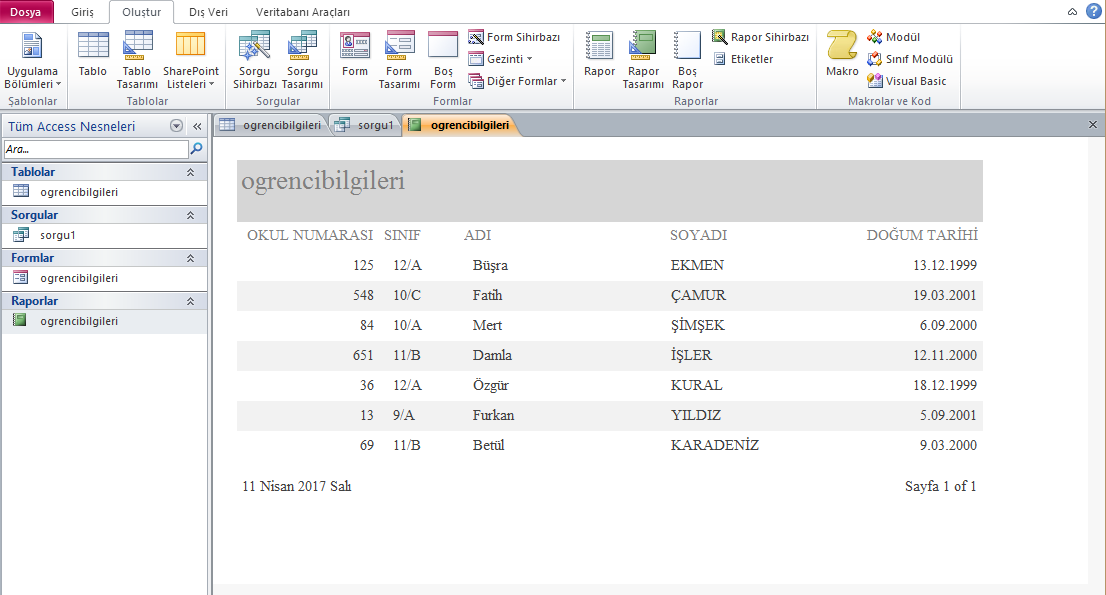Click the search magnifier icon

click(x=197, y=149)
